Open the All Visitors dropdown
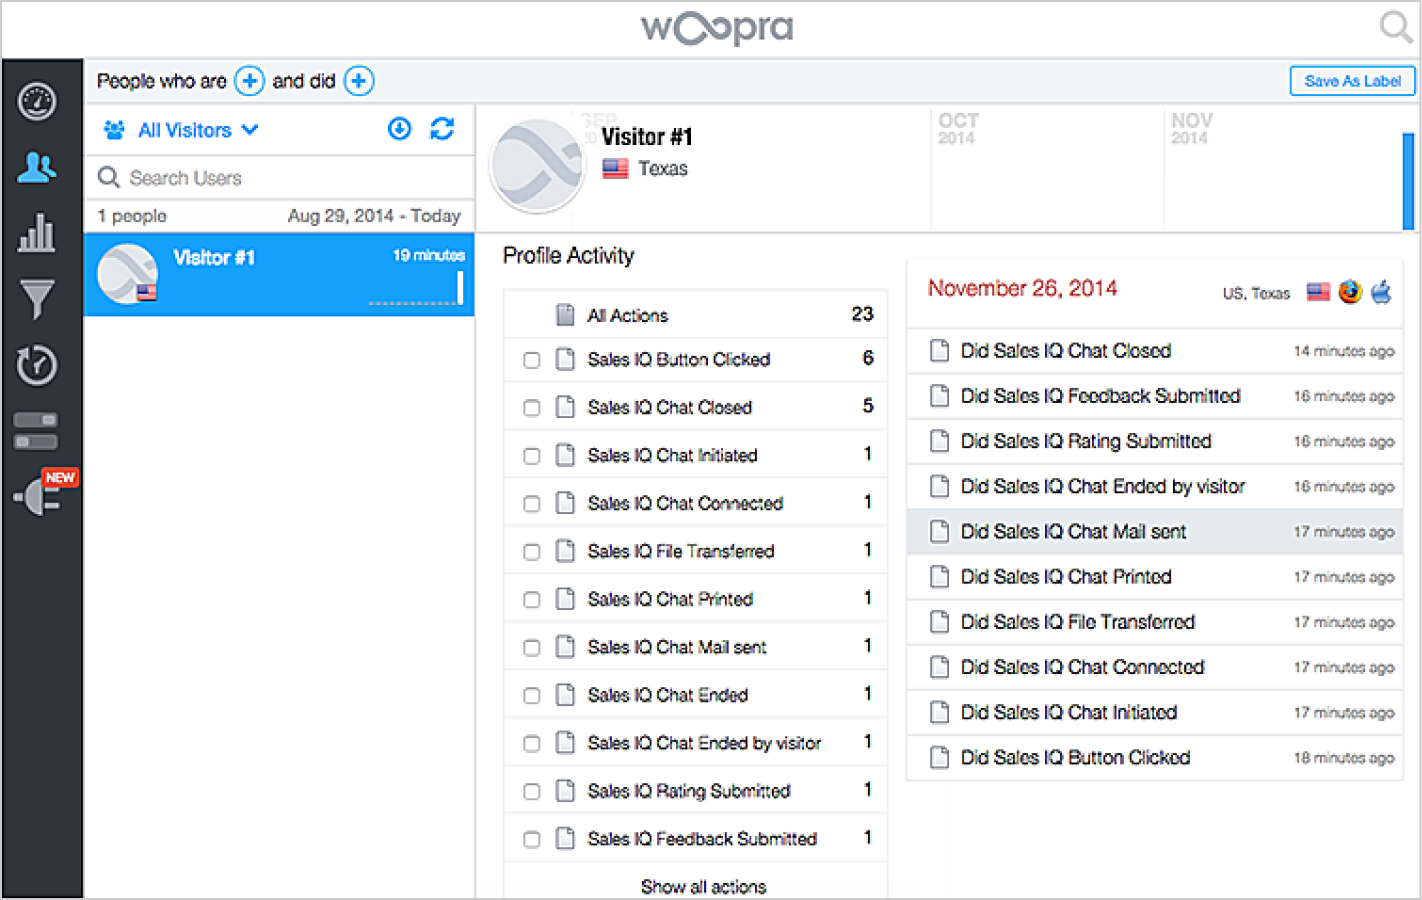 tap(182, 130)
